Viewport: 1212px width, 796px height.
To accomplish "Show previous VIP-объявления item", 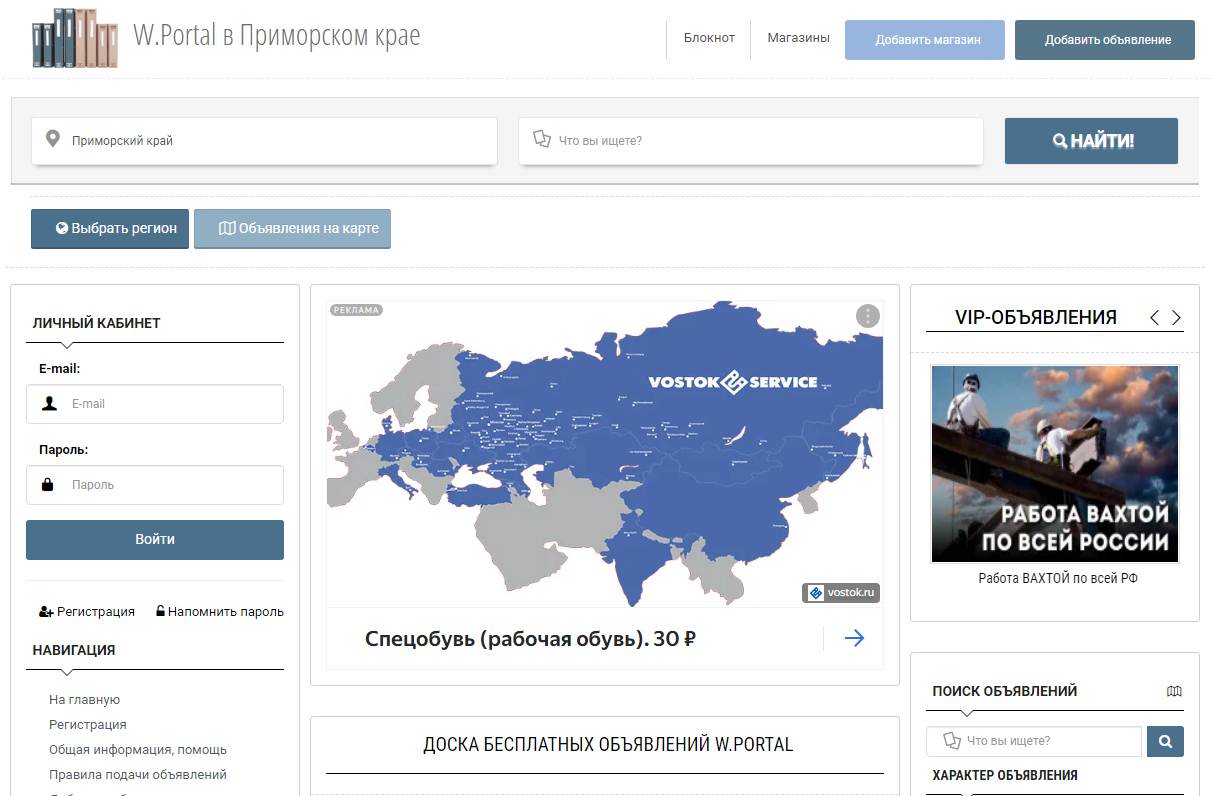I will pyautogui.click(x=1155, y=318).
